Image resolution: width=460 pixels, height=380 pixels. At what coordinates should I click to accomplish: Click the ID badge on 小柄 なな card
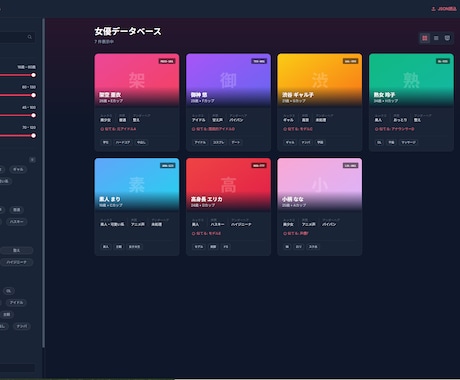coord(350,166)
